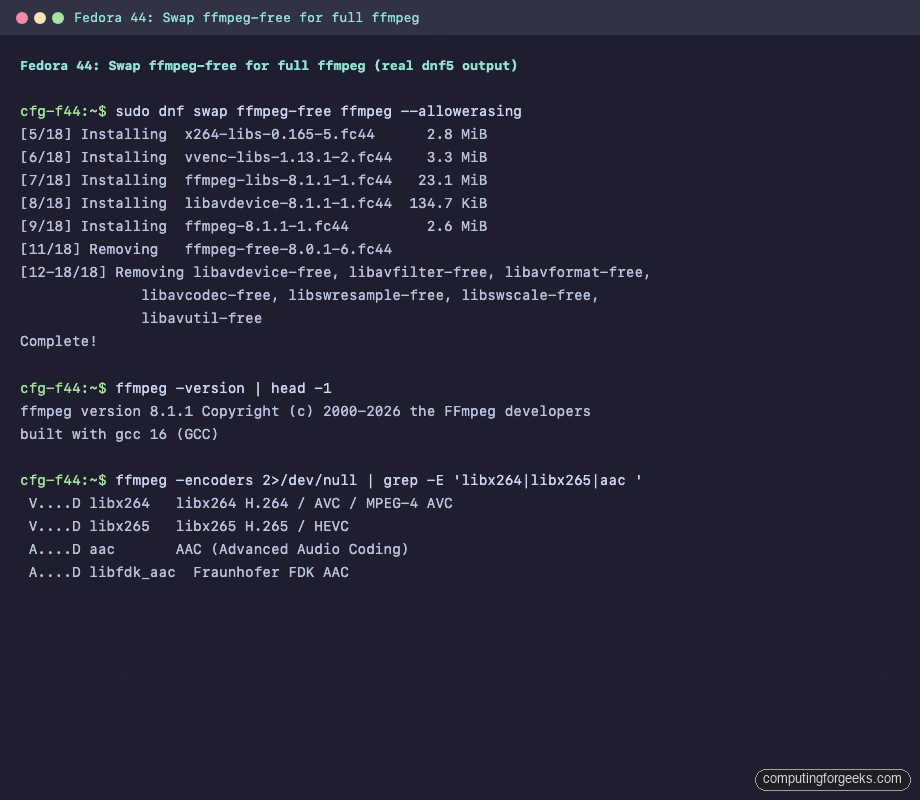Click the title bar text 'Fedora 44: Swap ffmpeg-free for full ffmpeg'
The image size is (920, 800).
click(x=246, y=18)
